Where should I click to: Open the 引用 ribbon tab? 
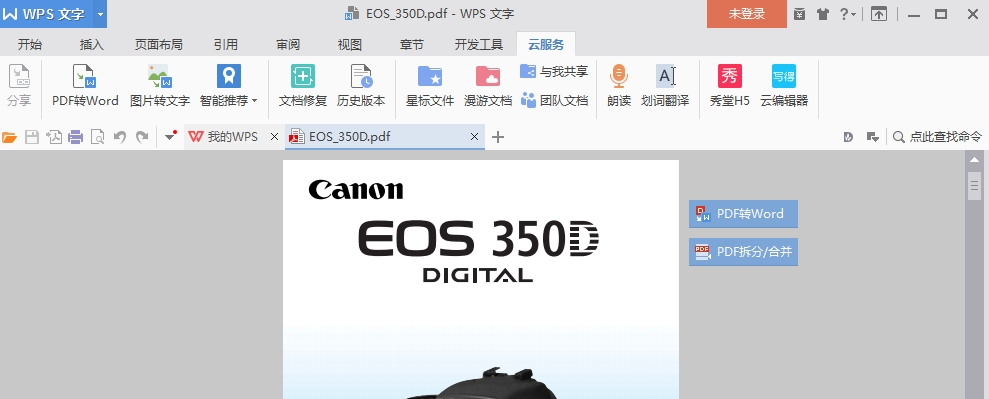226,44
